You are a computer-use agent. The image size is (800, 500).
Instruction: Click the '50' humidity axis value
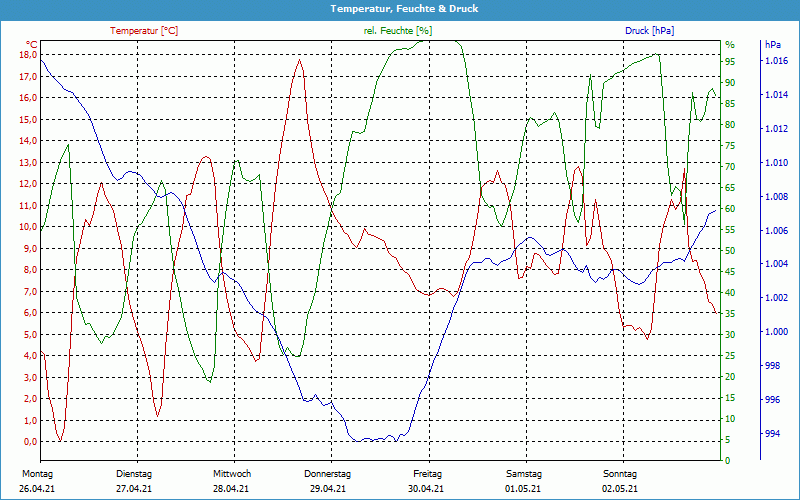(730, 251)
